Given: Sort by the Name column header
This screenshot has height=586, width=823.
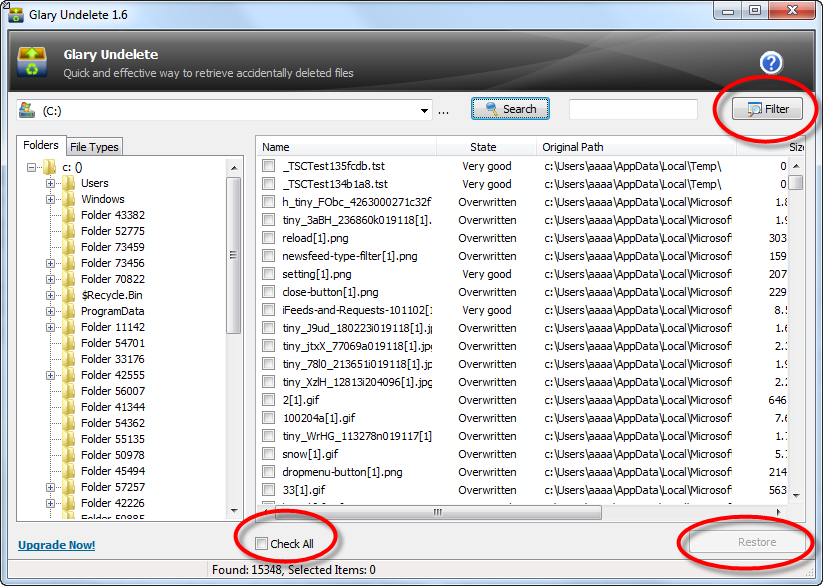Looking at the screenshot, I should click(347, 147).
